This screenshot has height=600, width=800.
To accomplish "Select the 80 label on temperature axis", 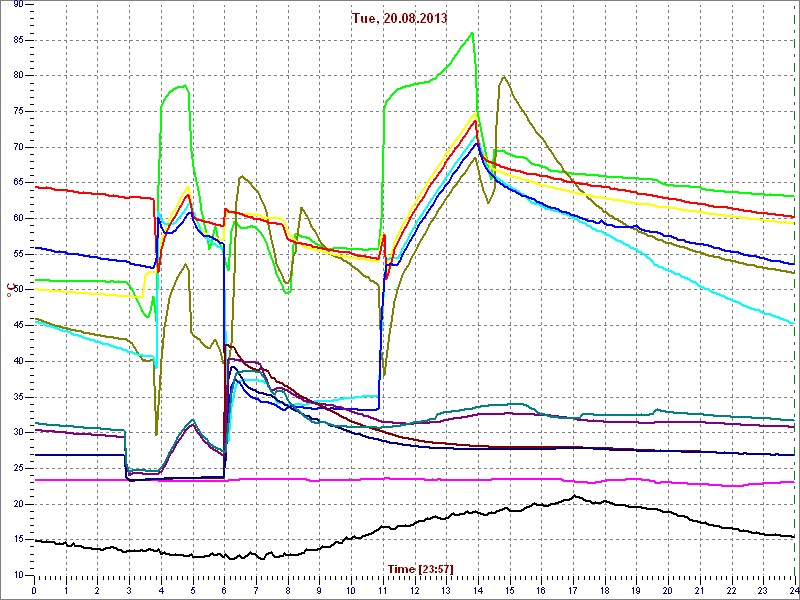I will [18, 76].
